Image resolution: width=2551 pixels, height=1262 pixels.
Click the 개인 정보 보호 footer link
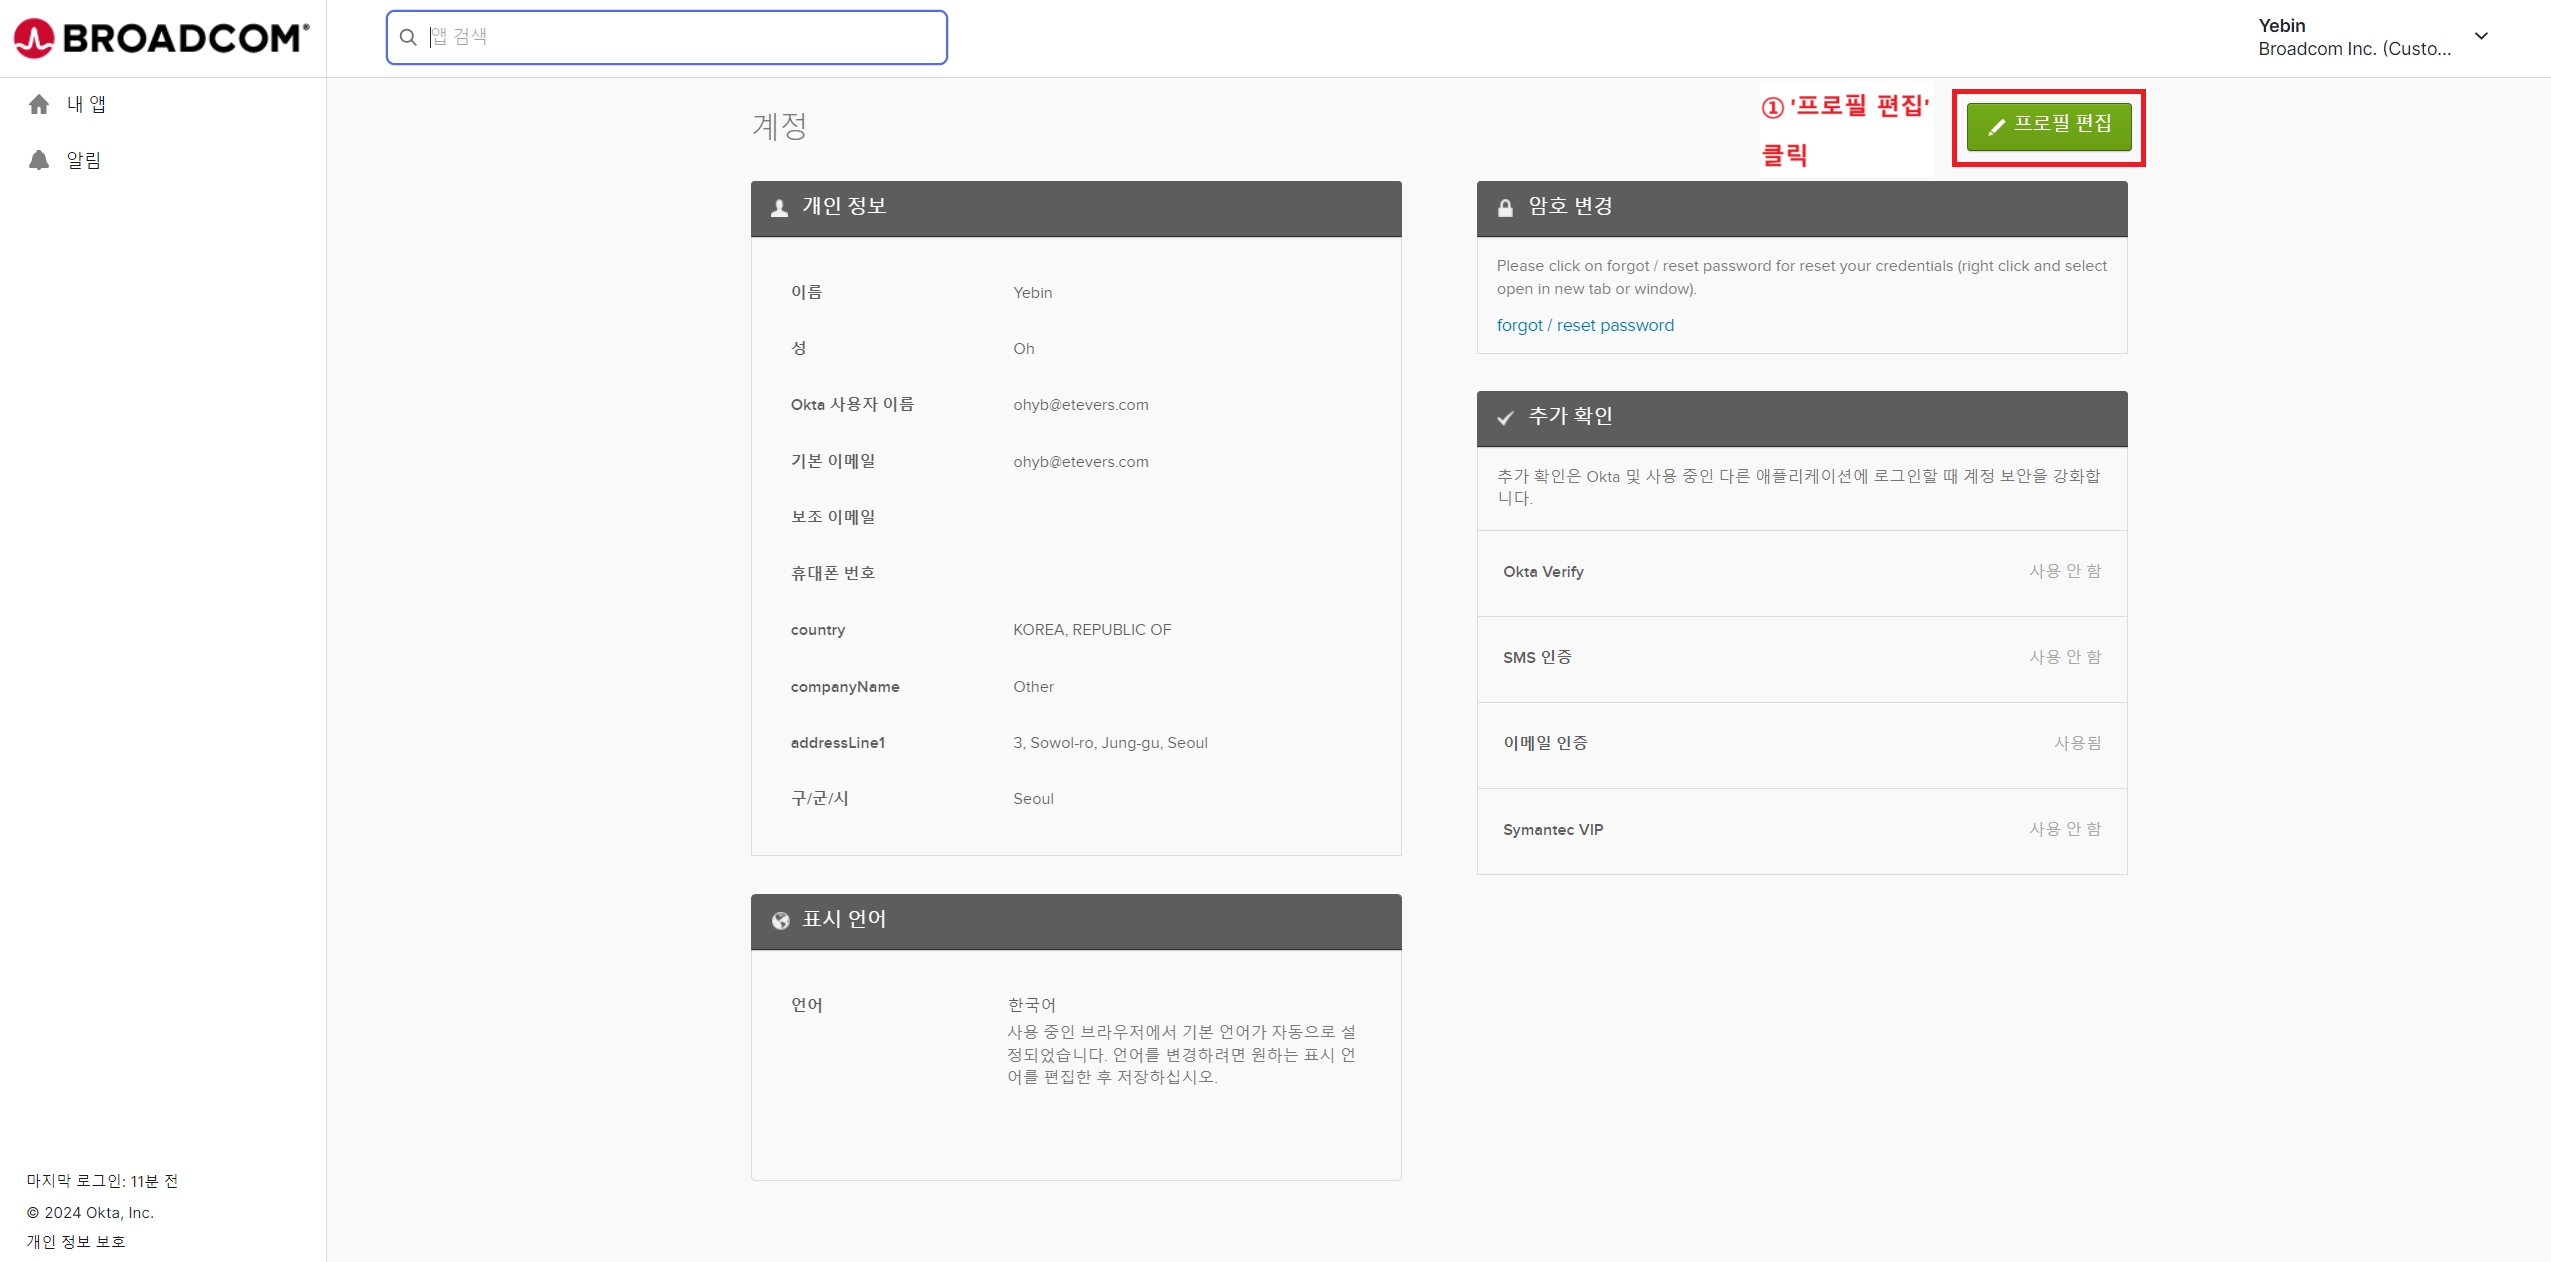click(76, 1241)
